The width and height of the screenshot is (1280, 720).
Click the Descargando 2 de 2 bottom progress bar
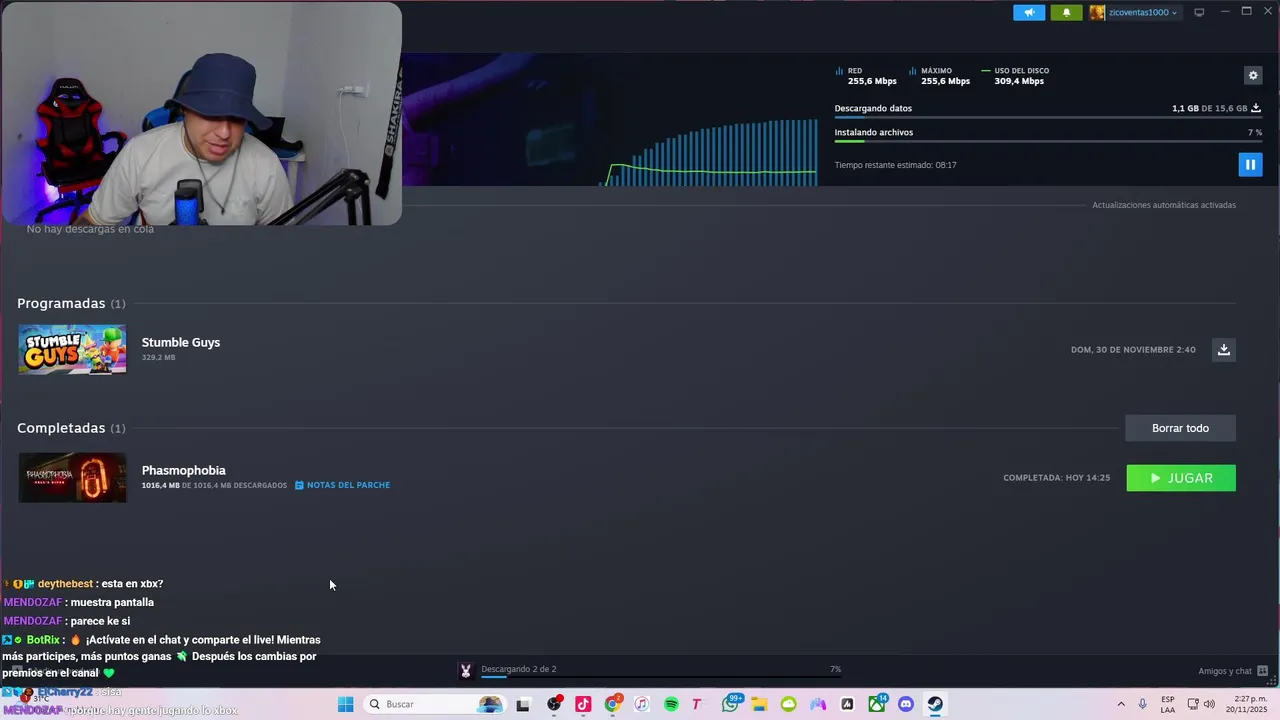click(x=660, y=677)
